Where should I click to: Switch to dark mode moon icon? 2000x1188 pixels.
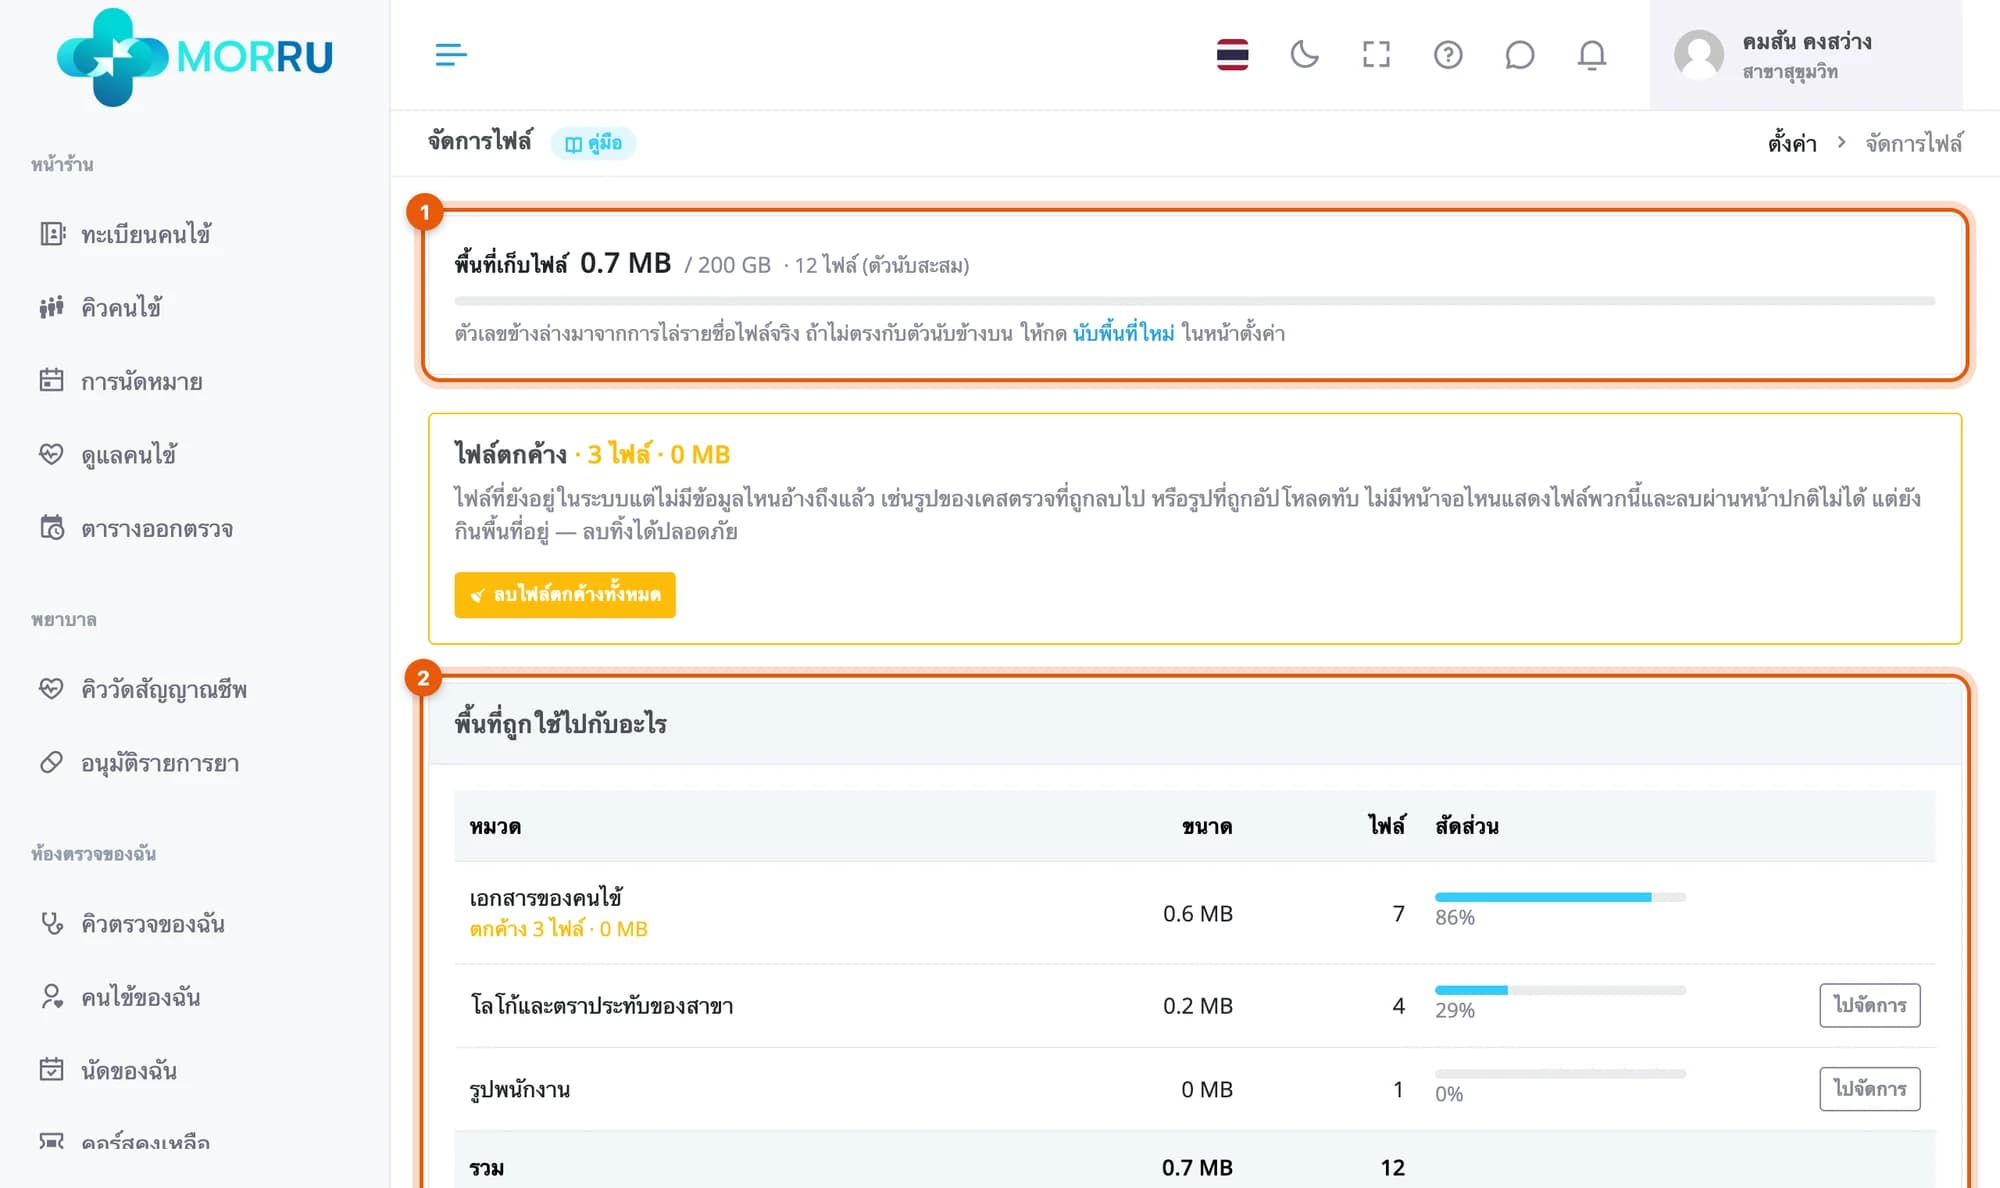(x=1304, y=55)
